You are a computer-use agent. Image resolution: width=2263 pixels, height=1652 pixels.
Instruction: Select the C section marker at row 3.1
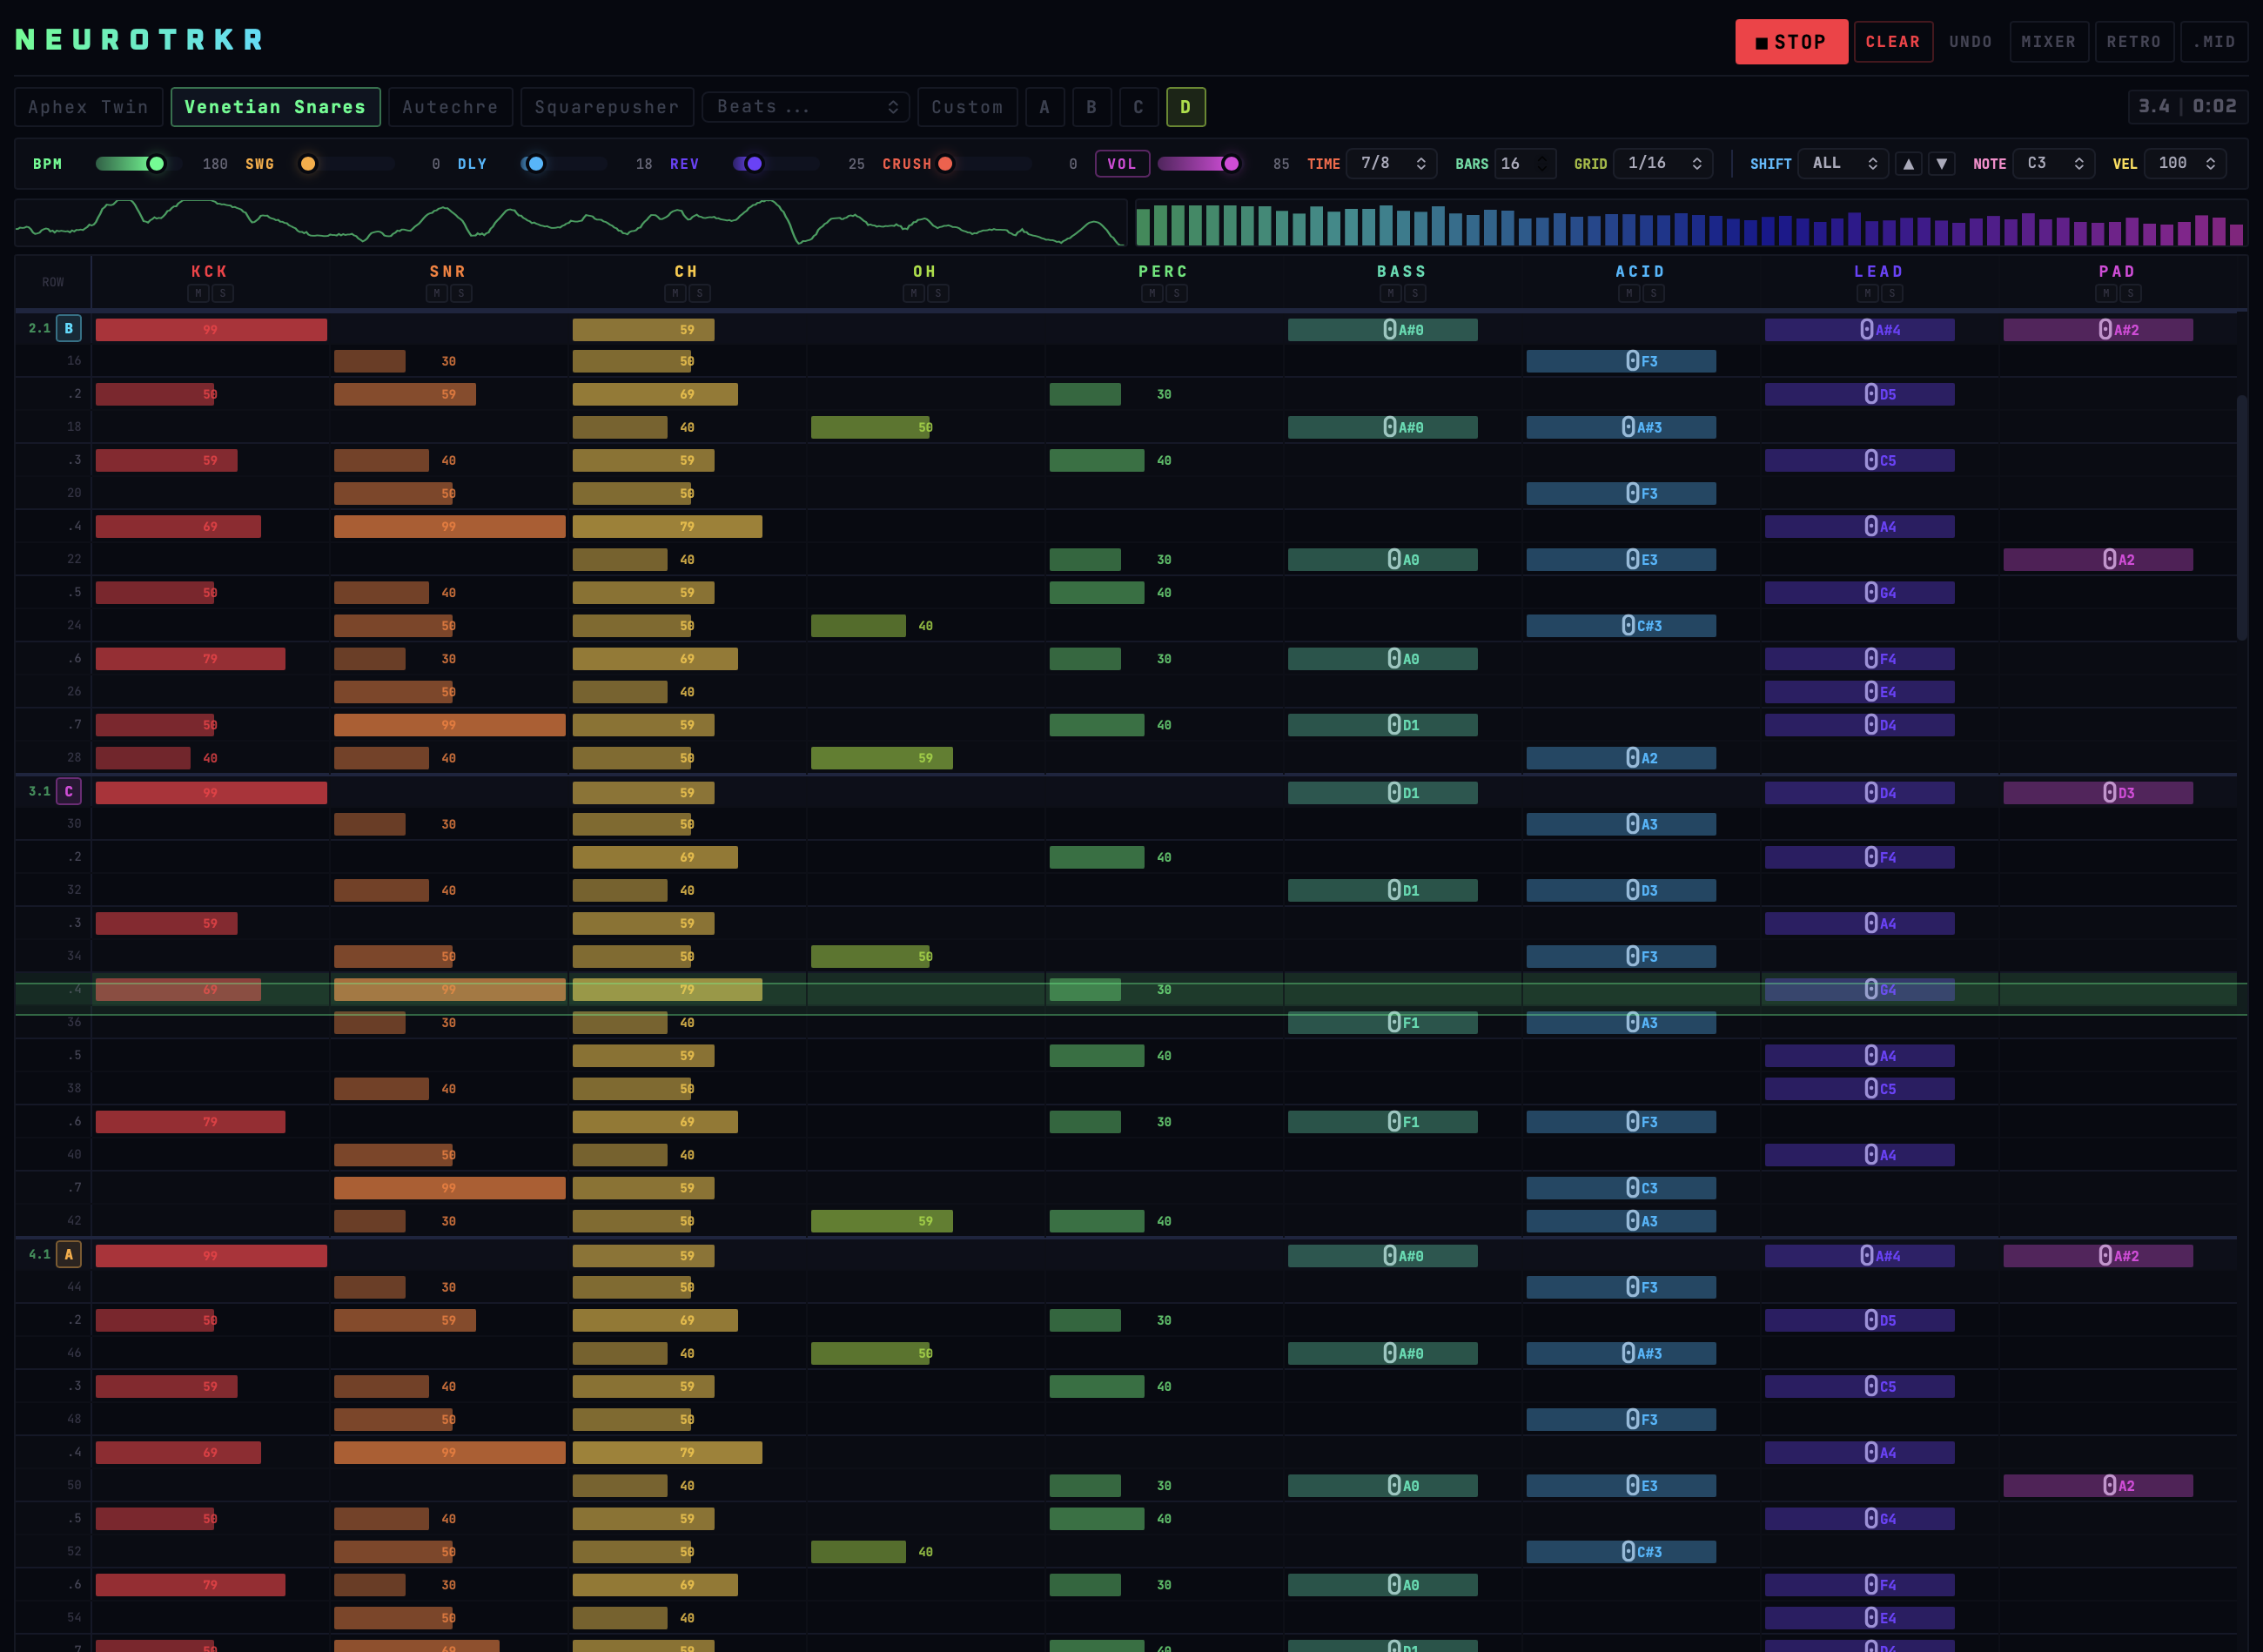click(x=69, y=791)
